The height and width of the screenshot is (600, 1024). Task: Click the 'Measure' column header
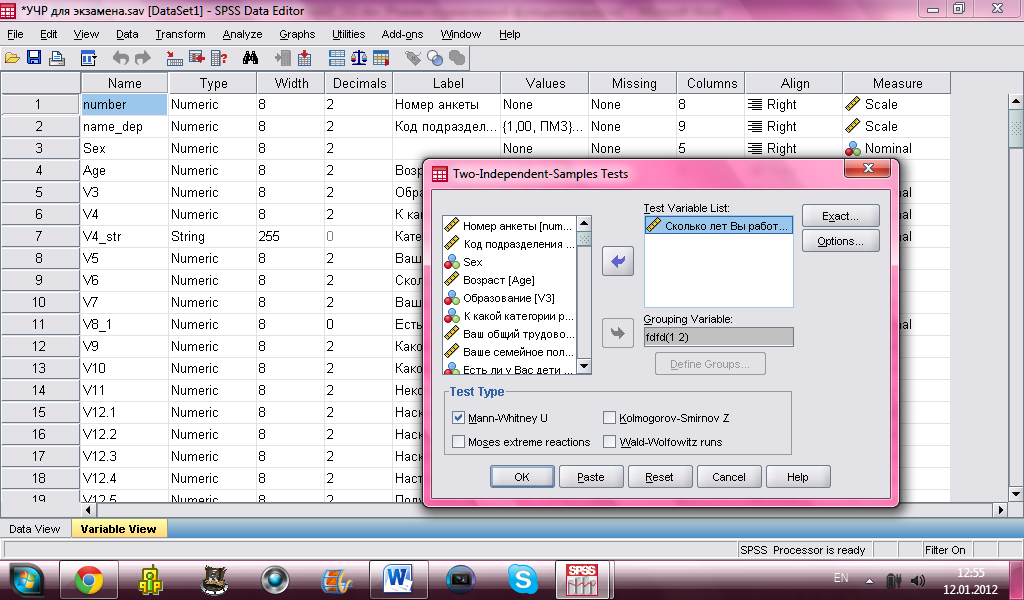(x=897, y=83)
